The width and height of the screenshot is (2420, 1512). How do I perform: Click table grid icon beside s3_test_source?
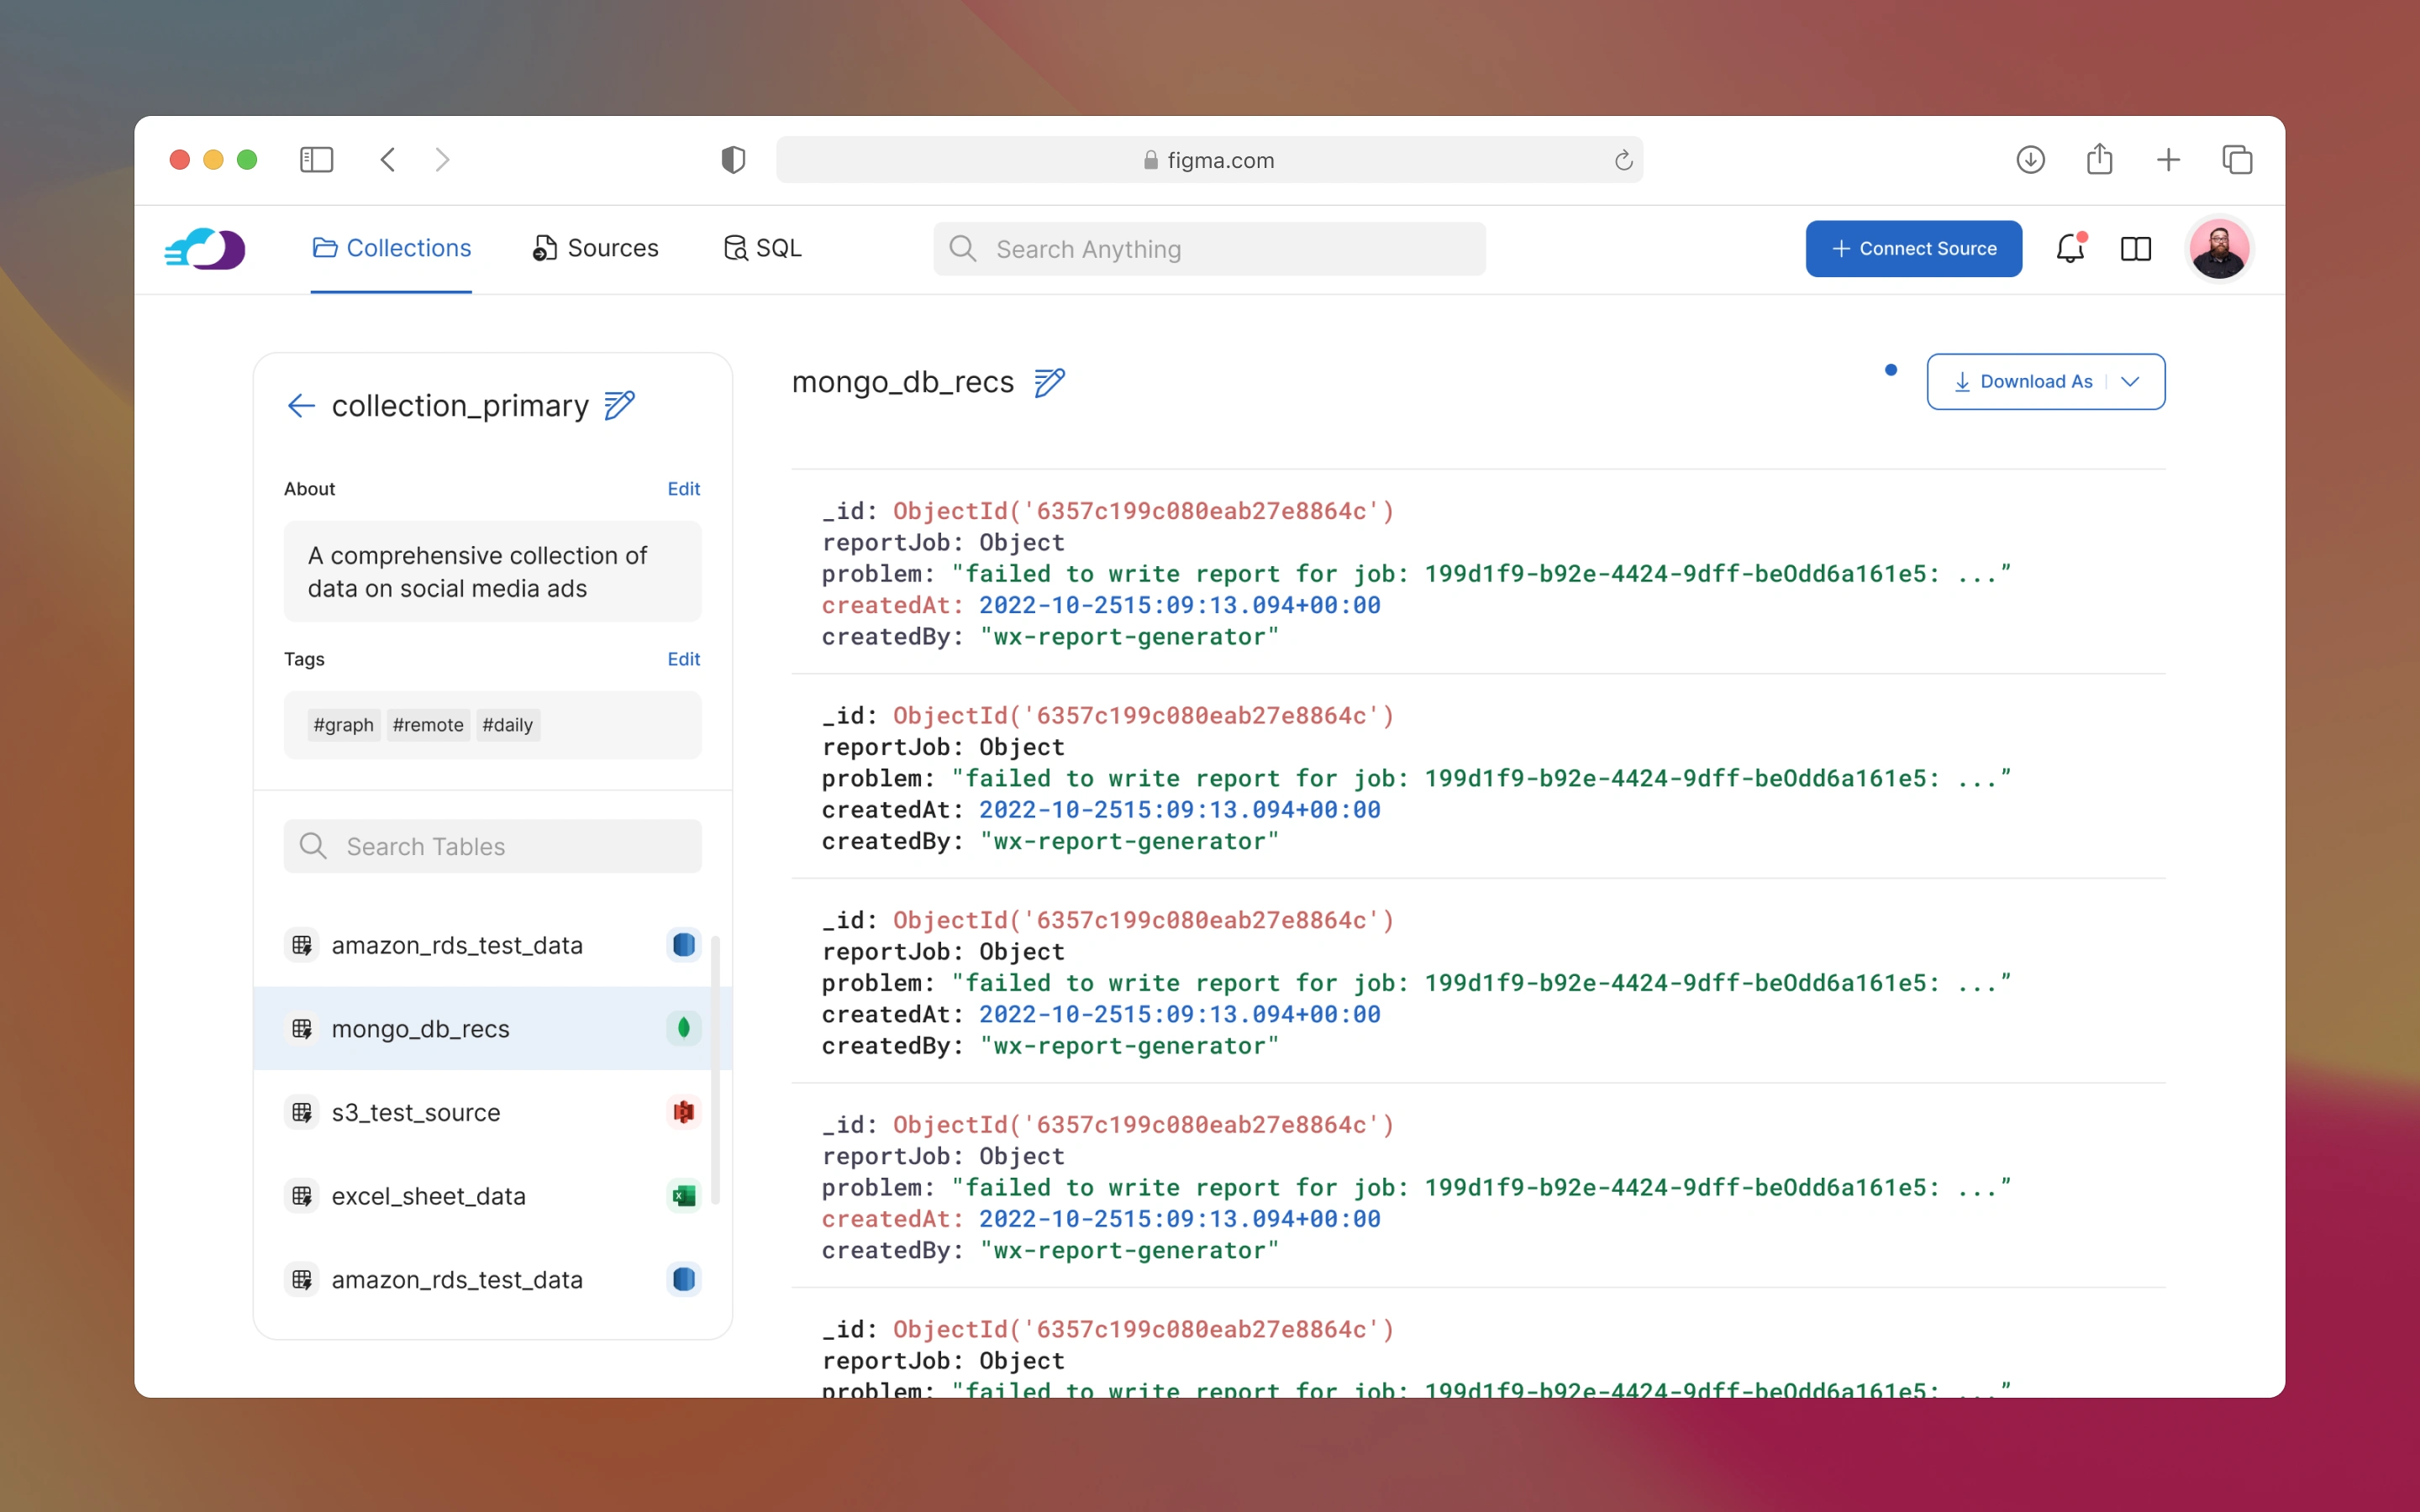click(302, 1112)
